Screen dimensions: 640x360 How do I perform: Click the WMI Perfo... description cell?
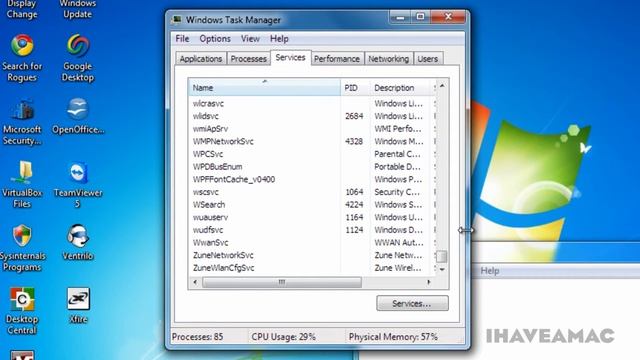coord(398,129)
